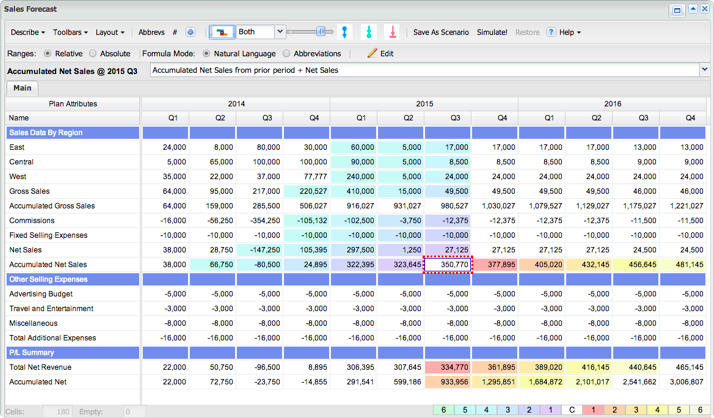Click the white C legend swatch
714x418 pixels.
point(572,410)
